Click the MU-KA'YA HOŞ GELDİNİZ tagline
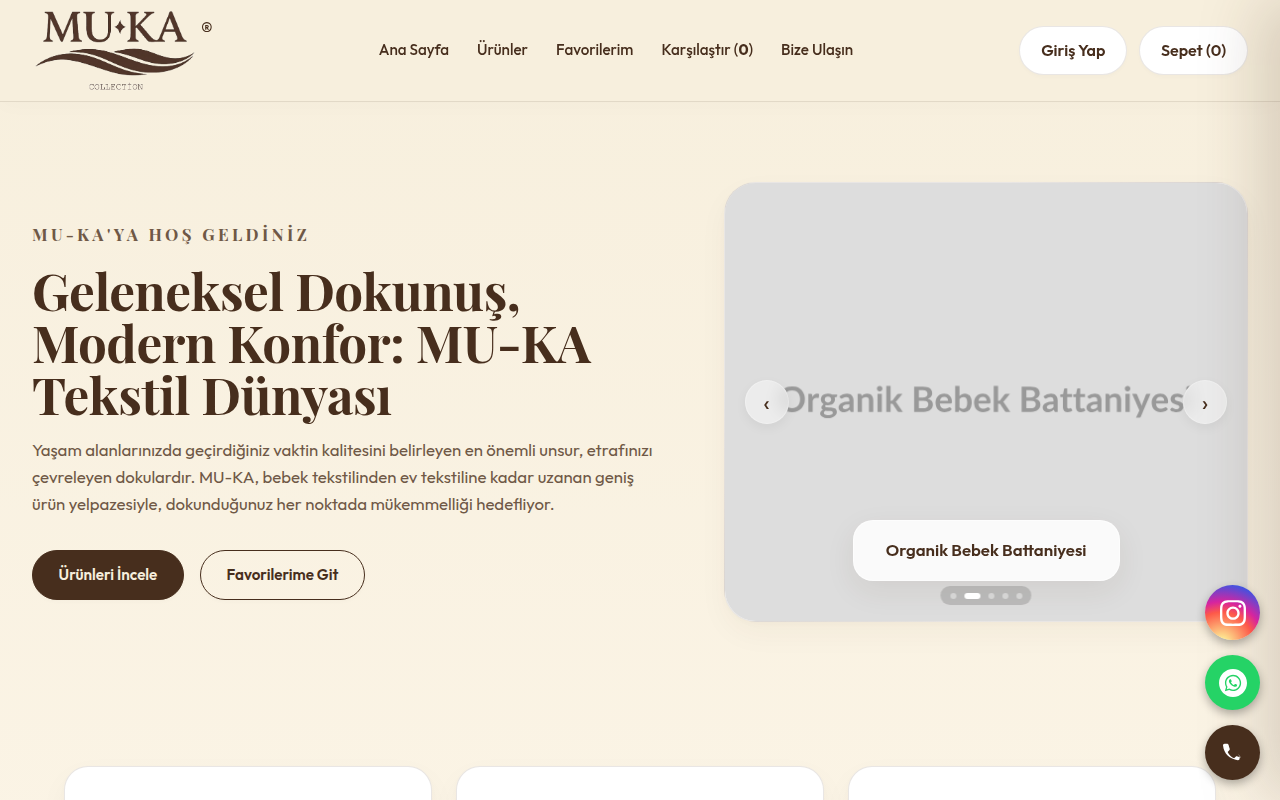Screen dimensions: 1280x800 171,235
